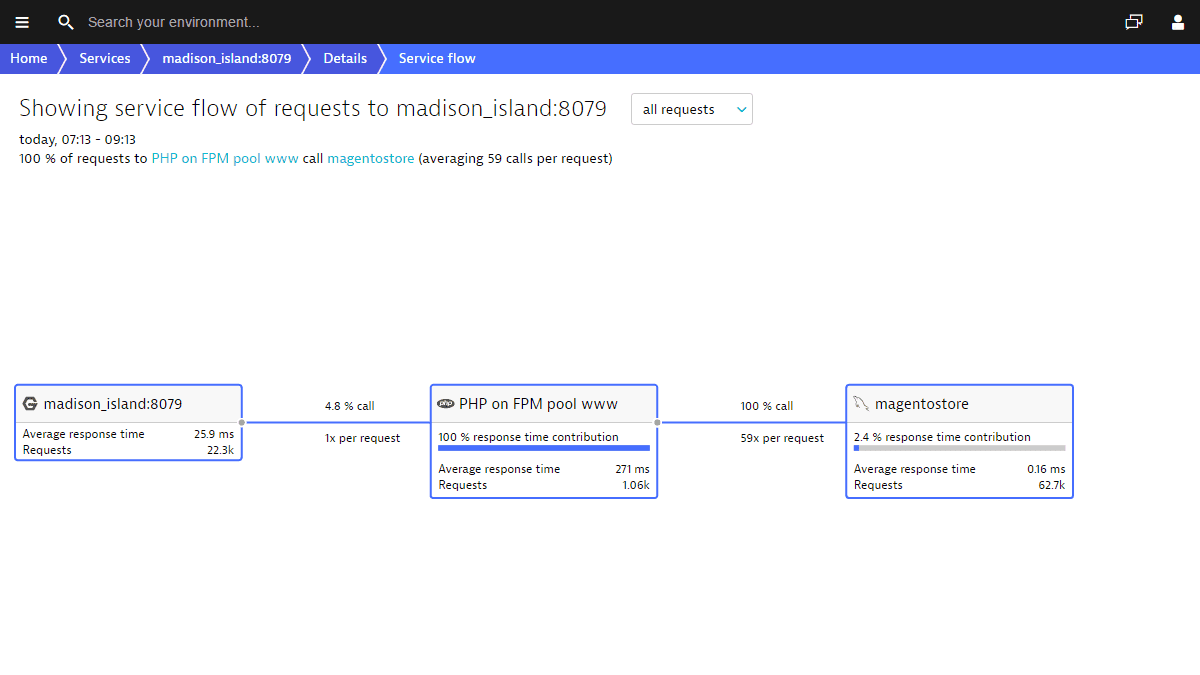Select the Service flow breadcrumb

pos(437,58)
